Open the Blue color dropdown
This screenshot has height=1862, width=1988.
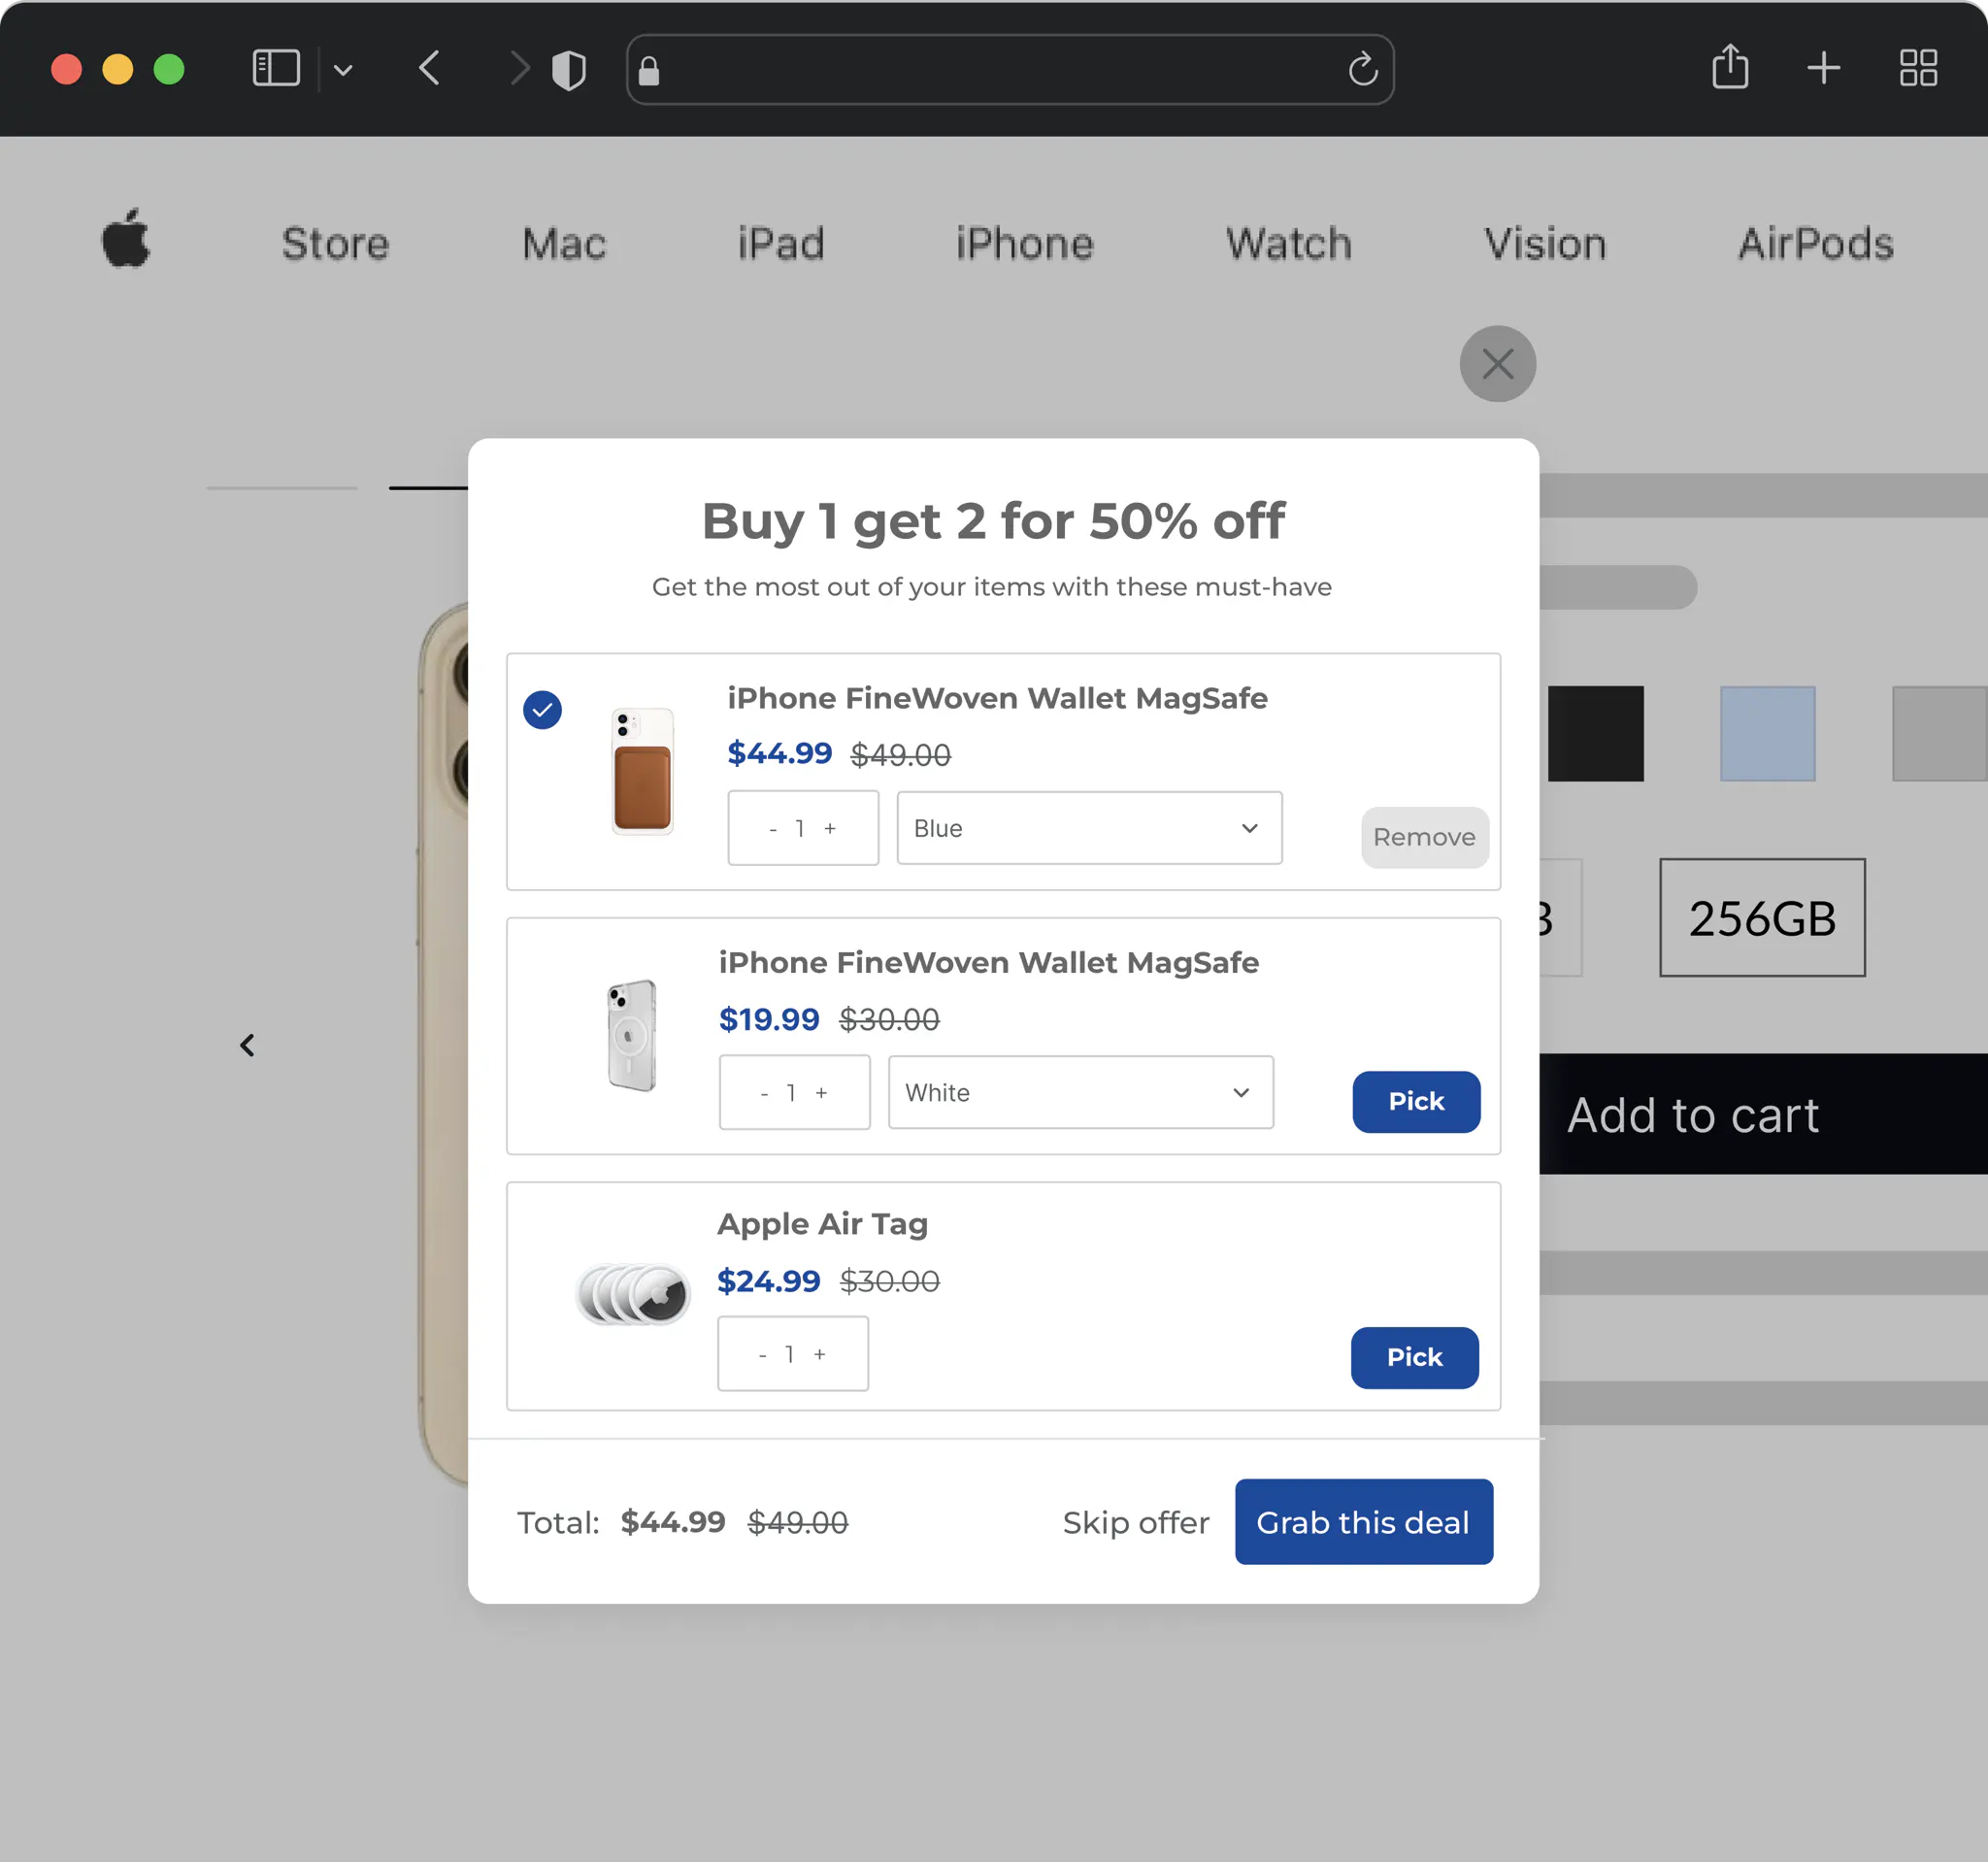click(x=1089, y=828)
